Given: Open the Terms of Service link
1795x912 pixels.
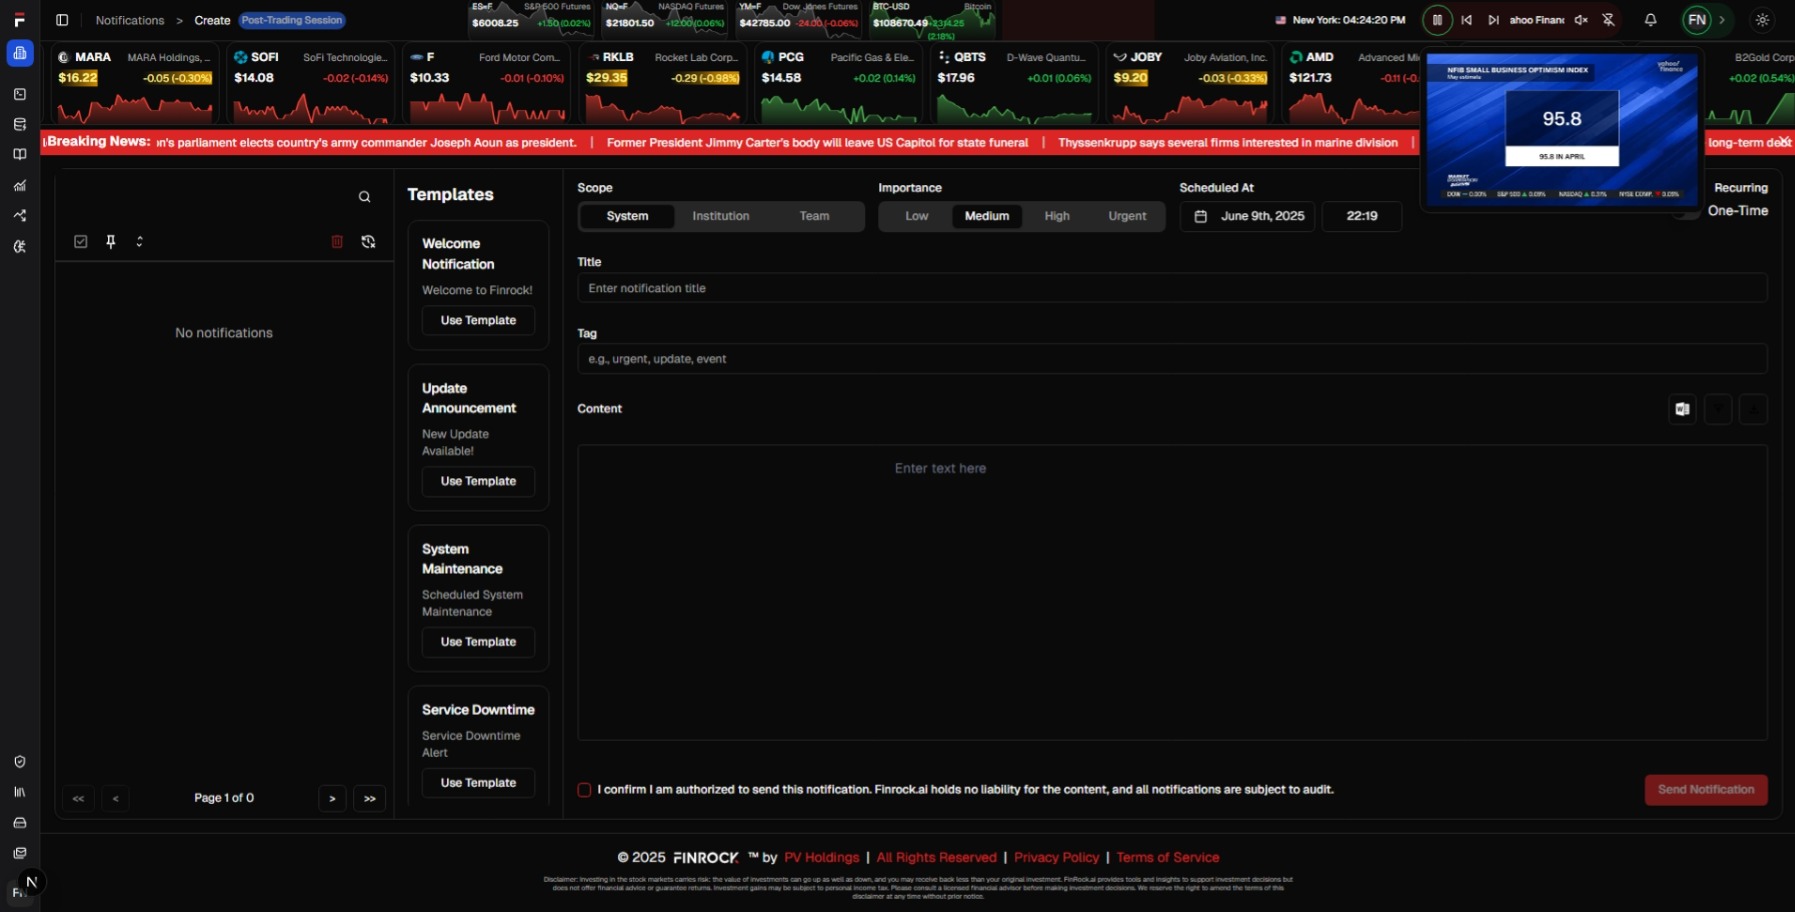Looking at the screenshot, I should pyautogui.click(x=1167, y=858).
